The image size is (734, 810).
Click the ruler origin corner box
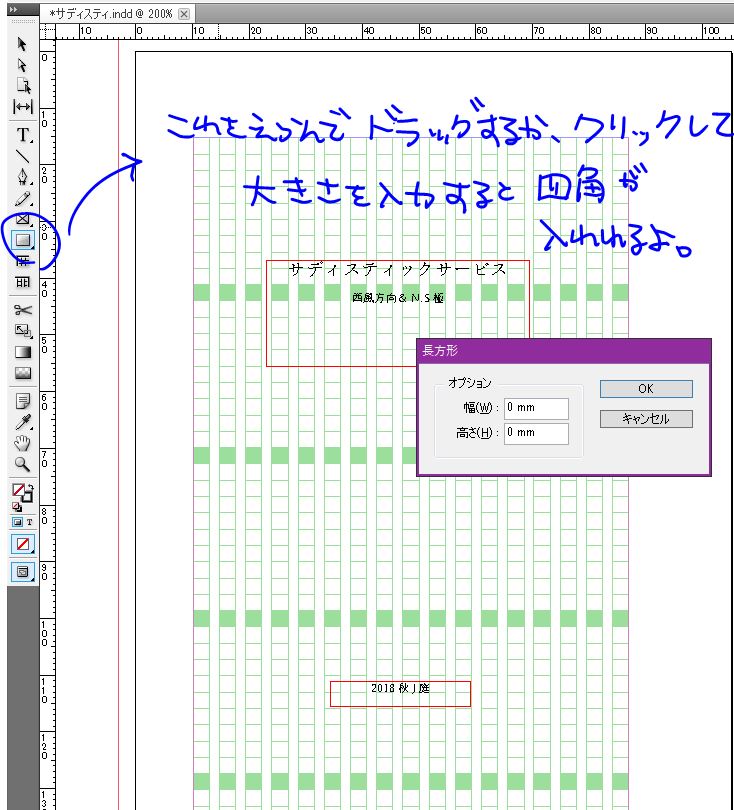tap(48, 32)
